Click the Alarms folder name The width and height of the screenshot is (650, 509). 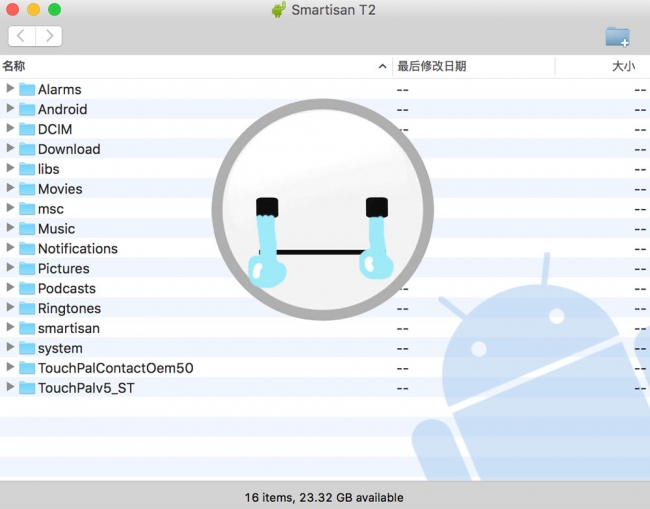click(x=60, y=90)
